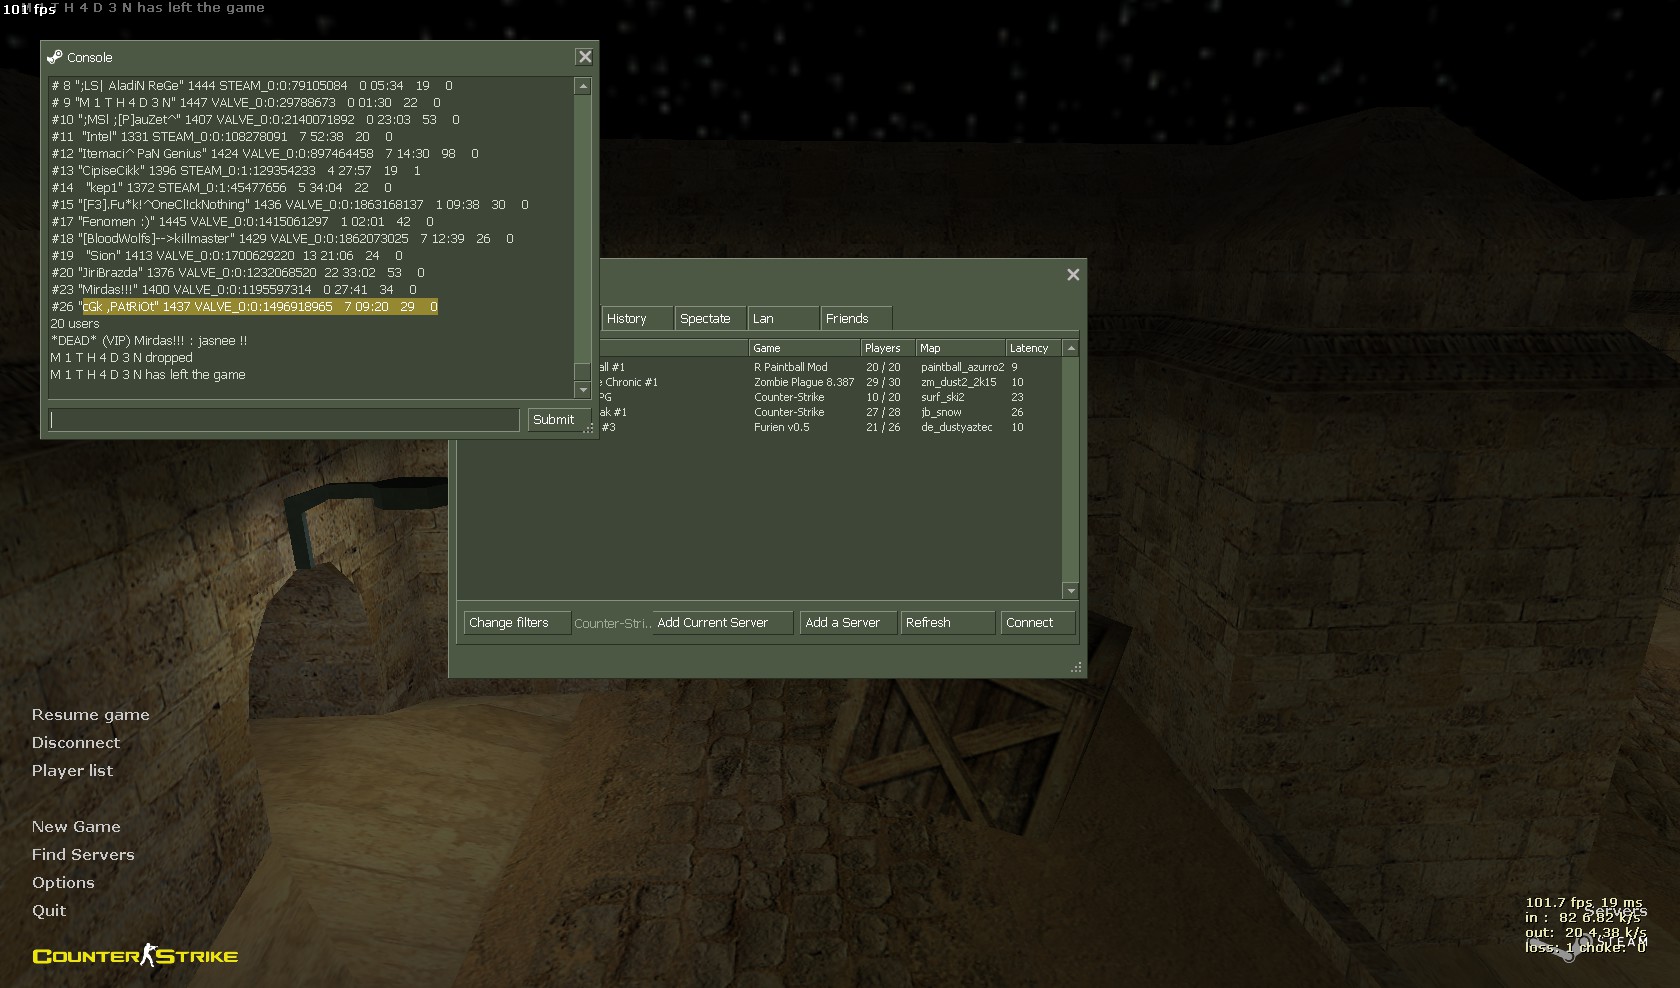The width and height of the screenshot is (1680, 988).
Task: Sort servers by Latency column
Action: 1032,348
